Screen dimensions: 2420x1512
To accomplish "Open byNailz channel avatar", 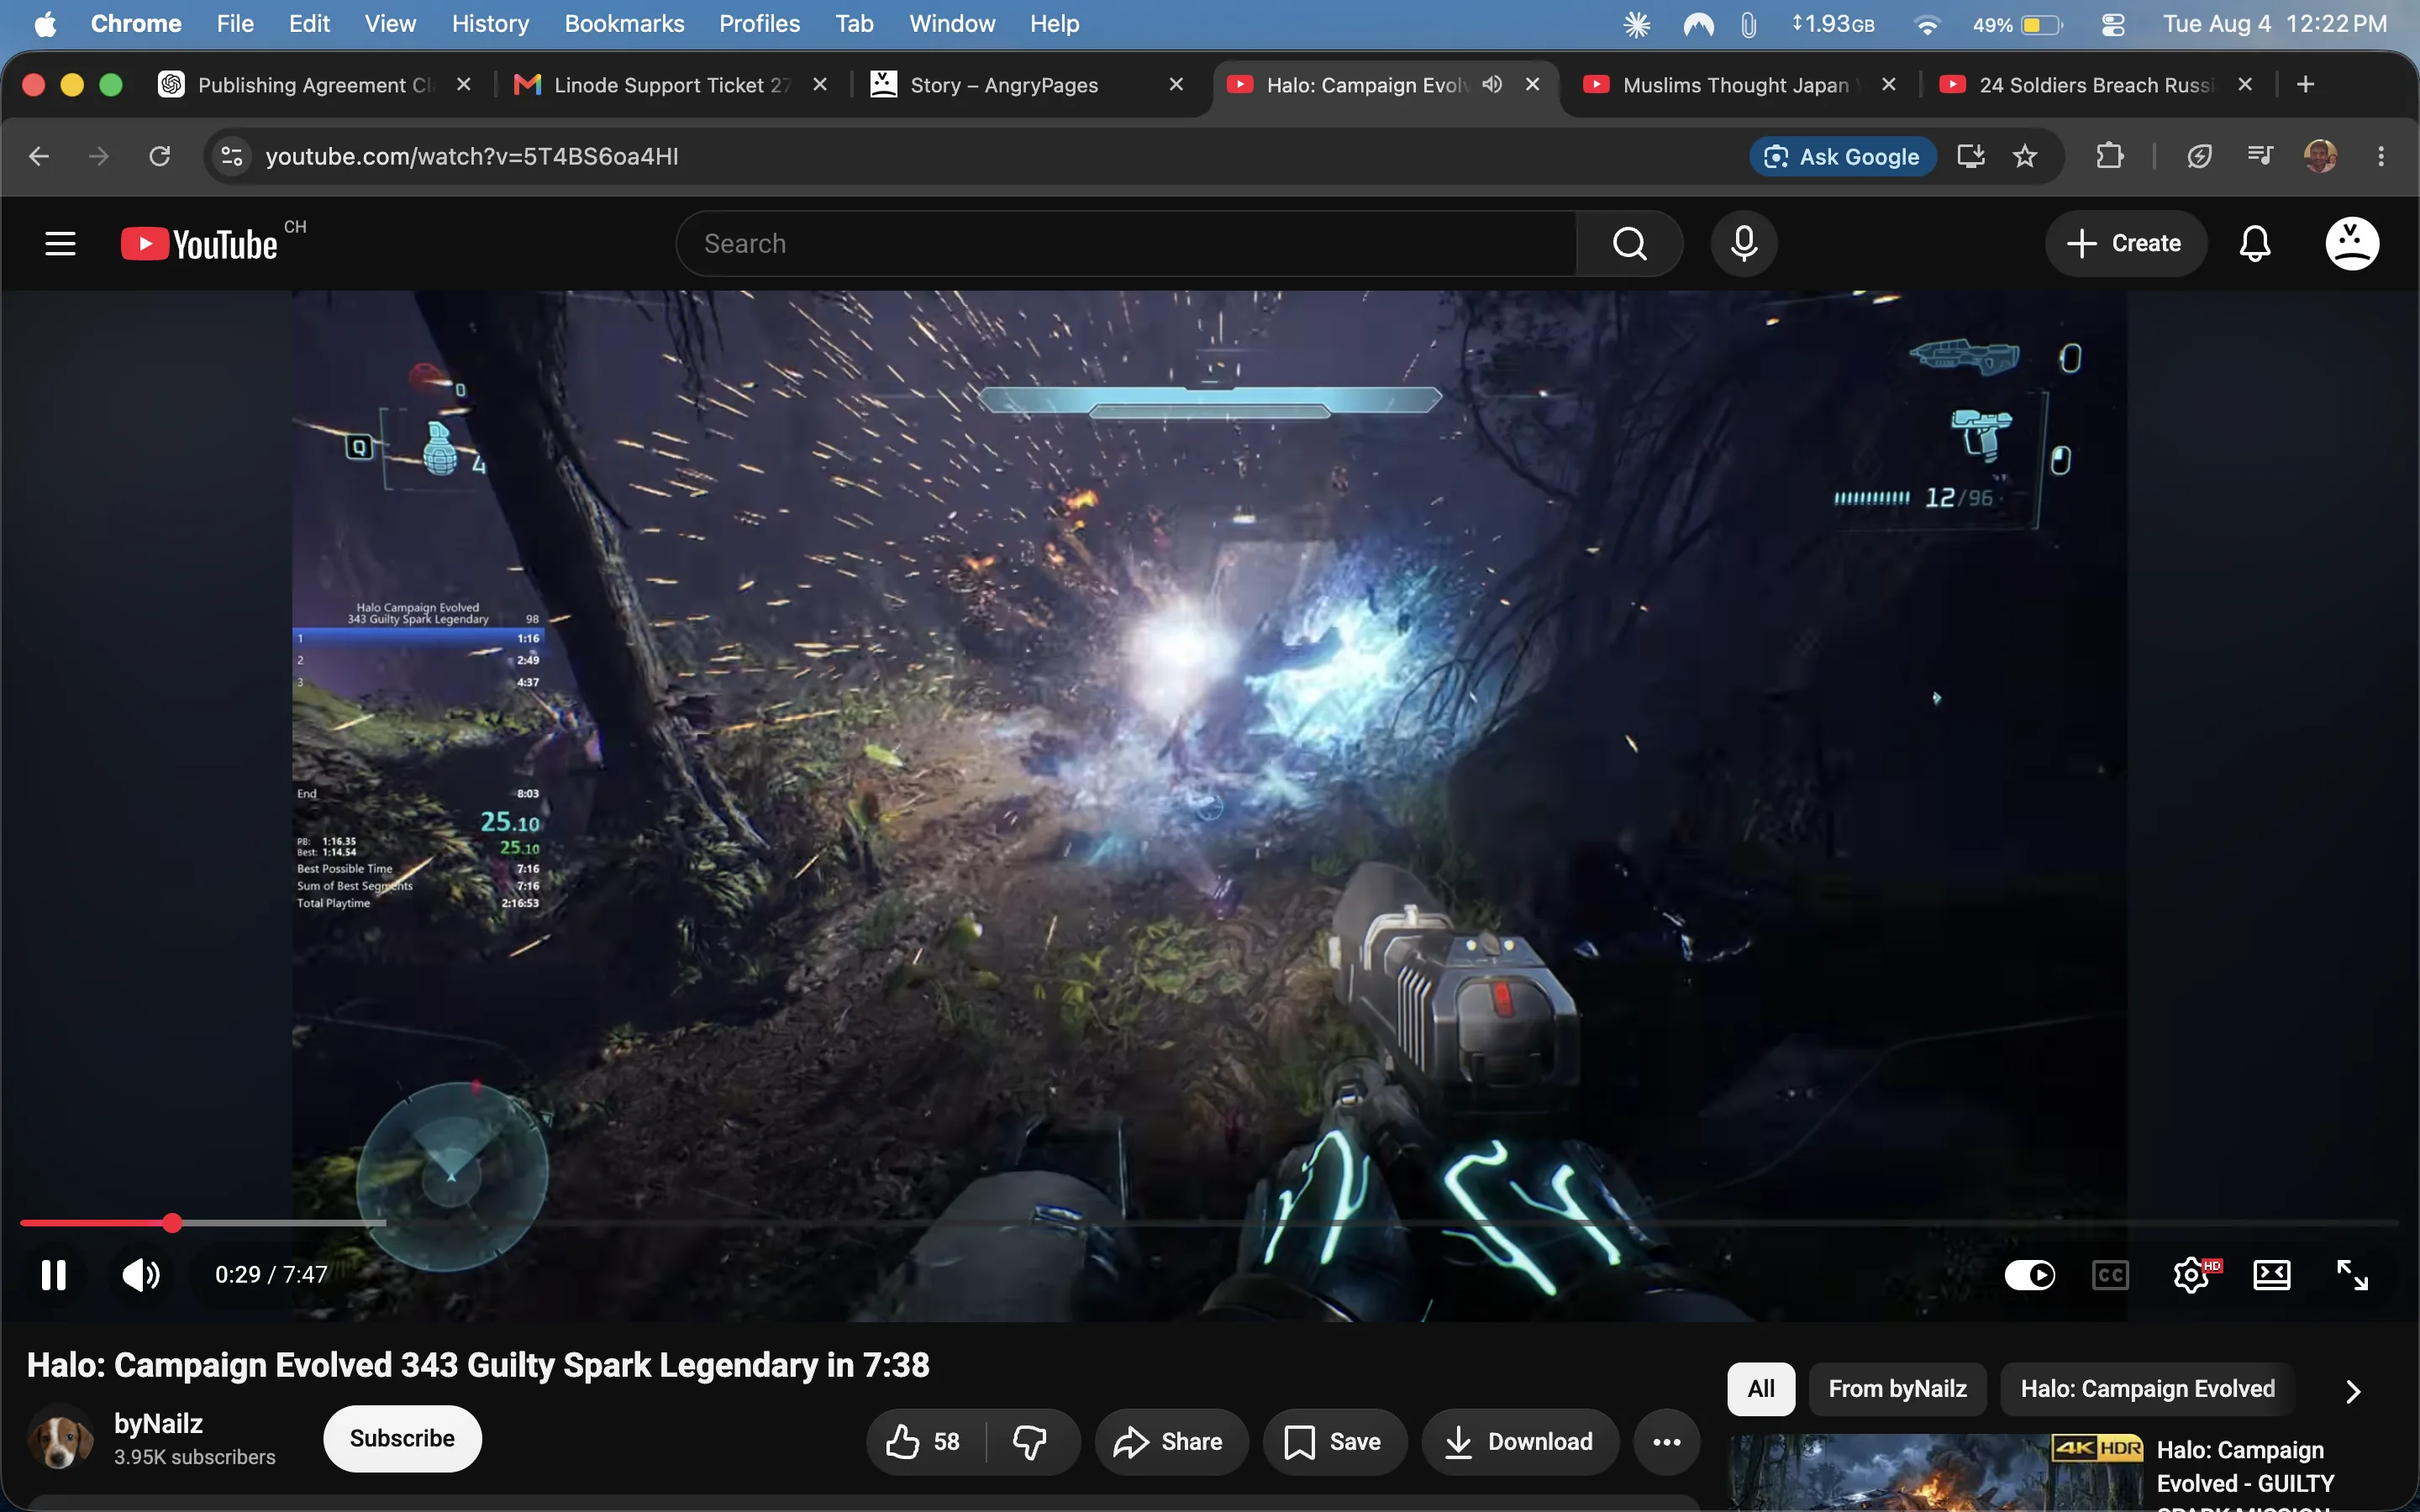I will tap(60, 1439).
